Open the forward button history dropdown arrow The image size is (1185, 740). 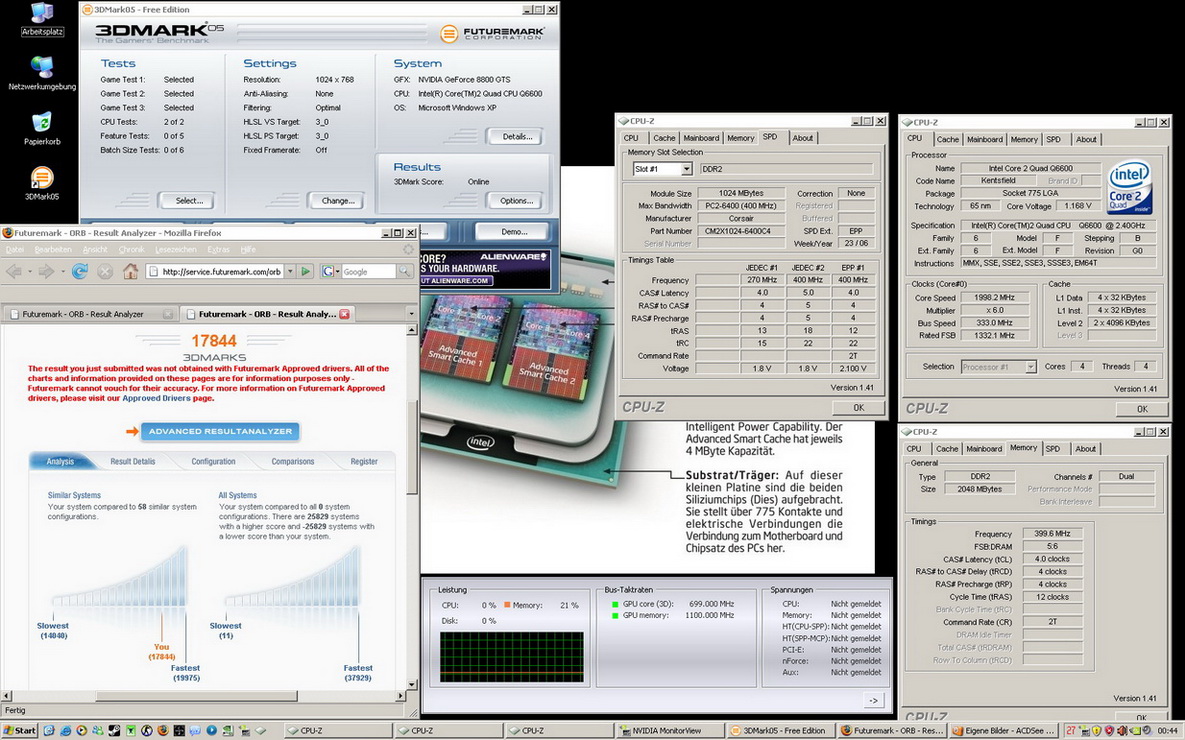click(61, 271)
